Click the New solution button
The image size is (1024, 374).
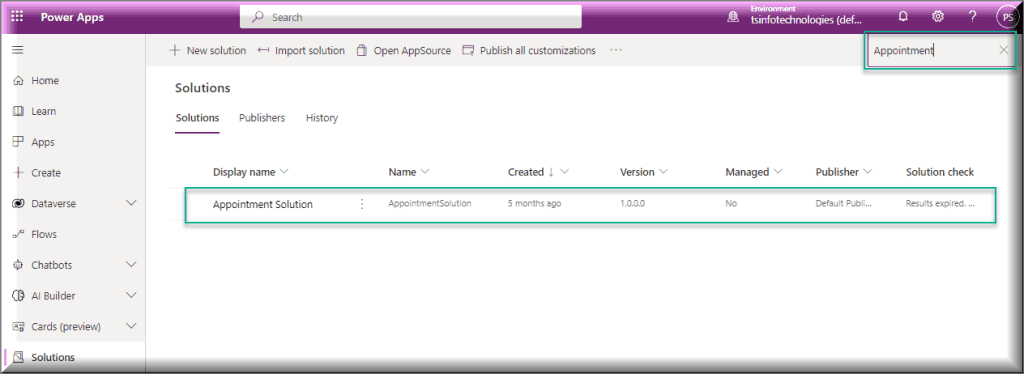[208, 50]
